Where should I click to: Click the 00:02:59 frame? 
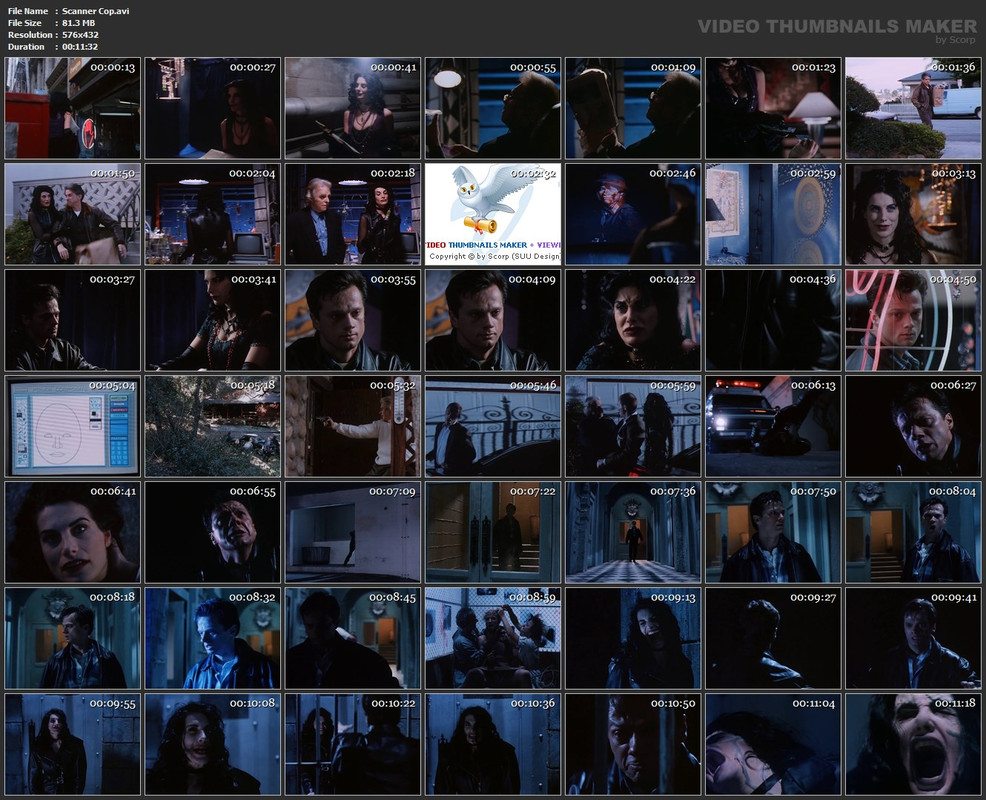click(x=773, y=214)
